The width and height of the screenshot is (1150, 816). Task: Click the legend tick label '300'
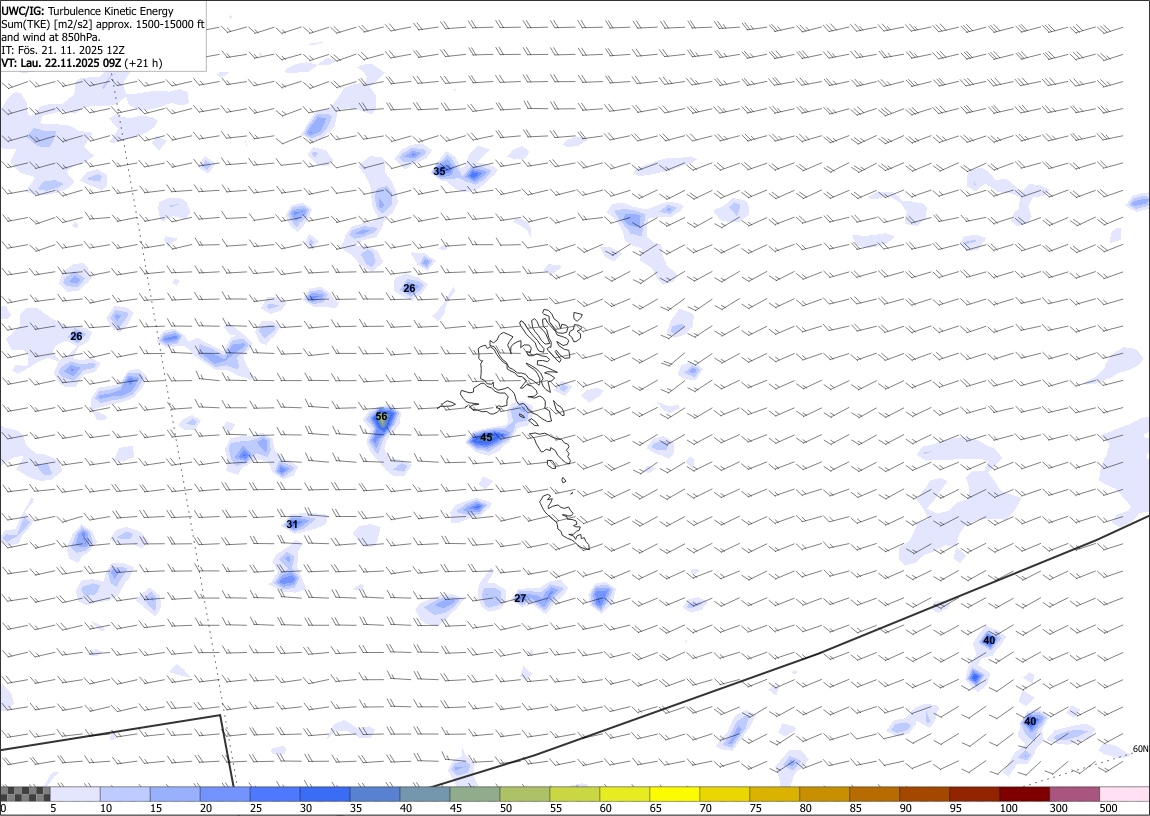(x=1058, y=808)
